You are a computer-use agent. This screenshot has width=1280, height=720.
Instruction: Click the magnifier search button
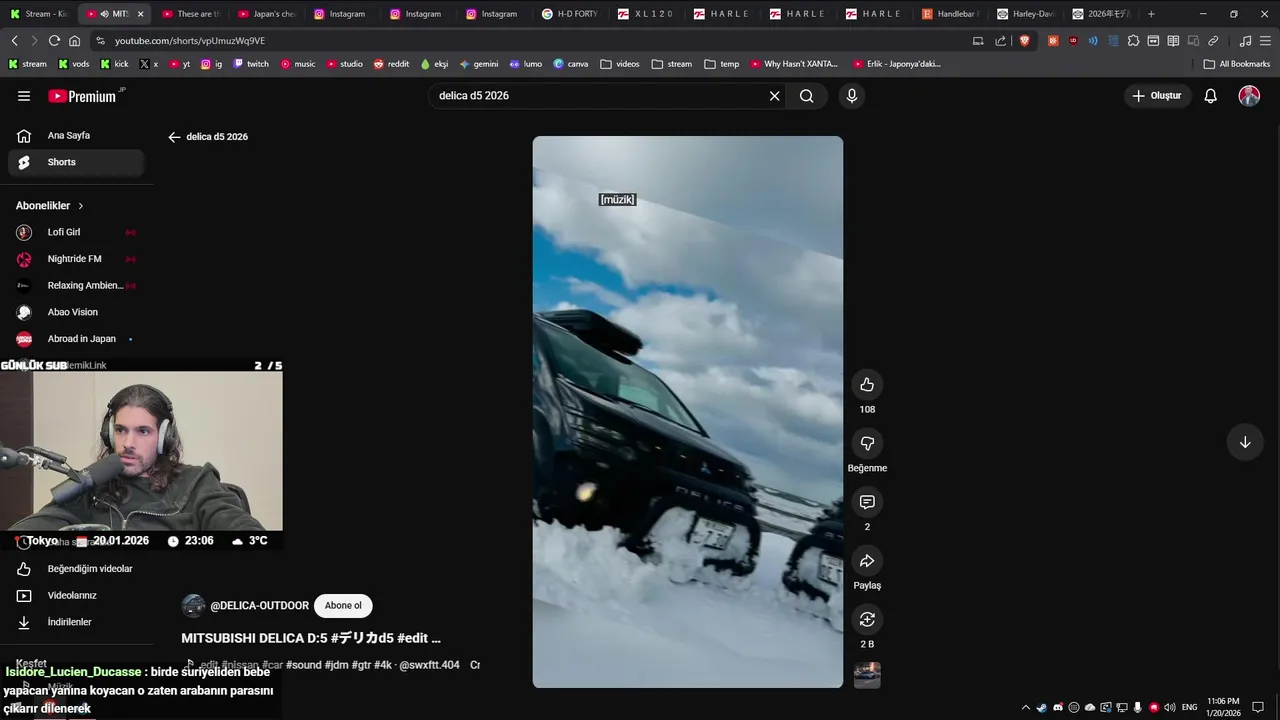coord(806,96)
